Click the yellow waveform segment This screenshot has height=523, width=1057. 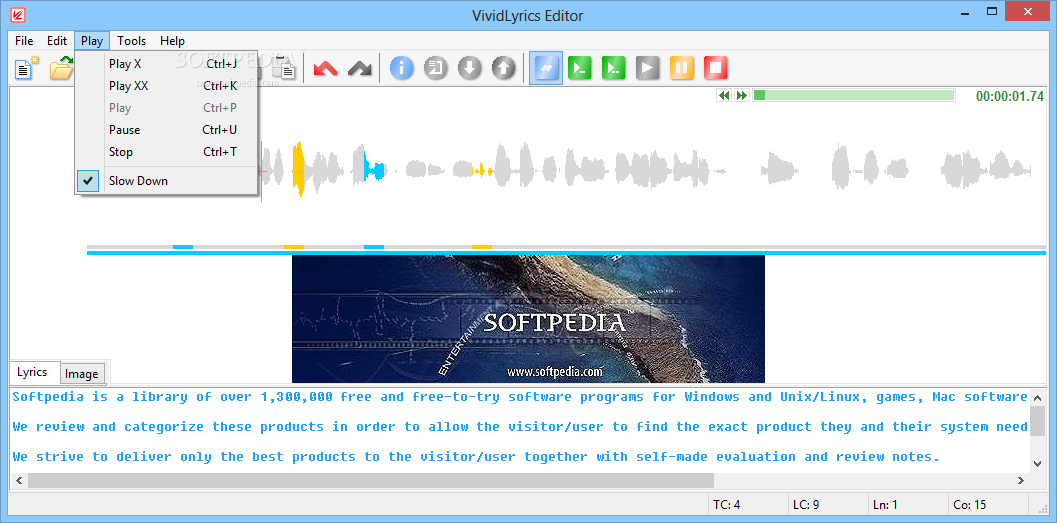299,169
